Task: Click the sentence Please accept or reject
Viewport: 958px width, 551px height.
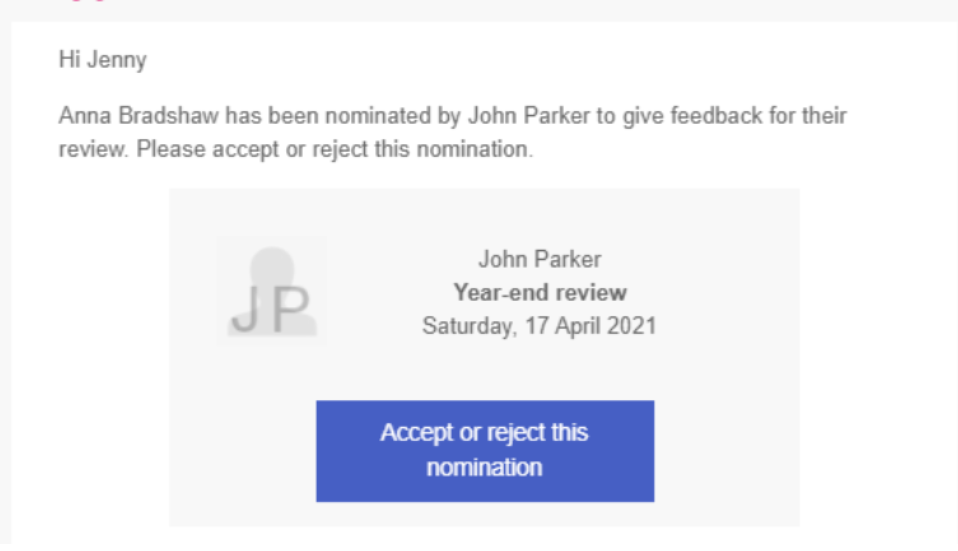Action: pyautogui.click(x=334, y=149)
